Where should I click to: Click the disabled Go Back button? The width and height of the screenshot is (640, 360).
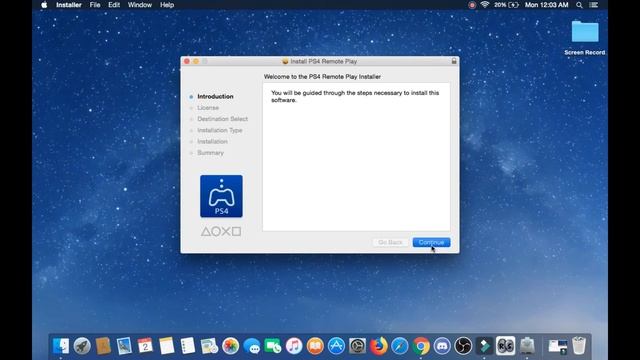pos(390,242)
